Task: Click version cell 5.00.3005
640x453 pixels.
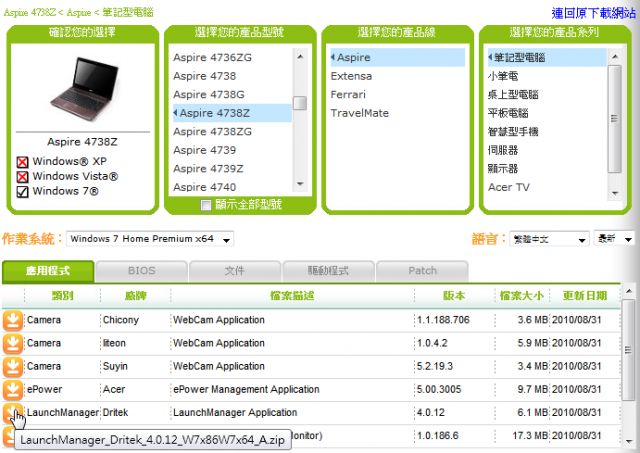Action: pos(439,389)
